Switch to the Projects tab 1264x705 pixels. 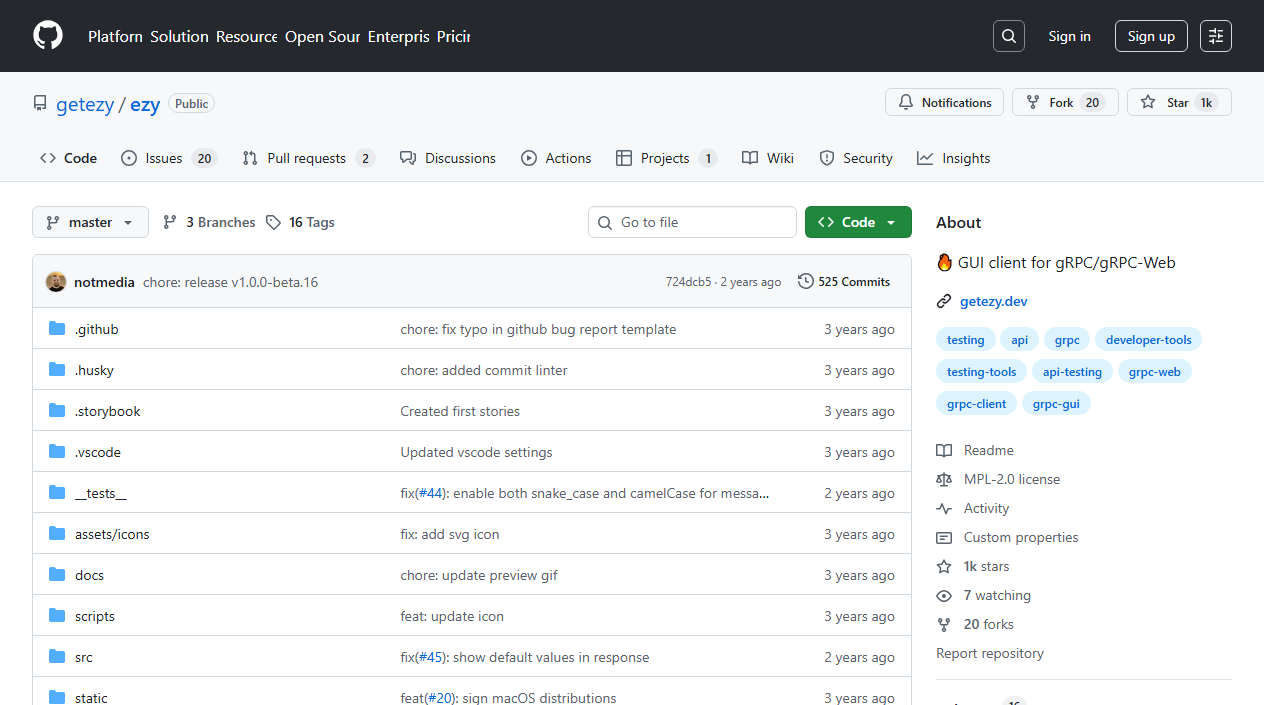pos(666,158)
